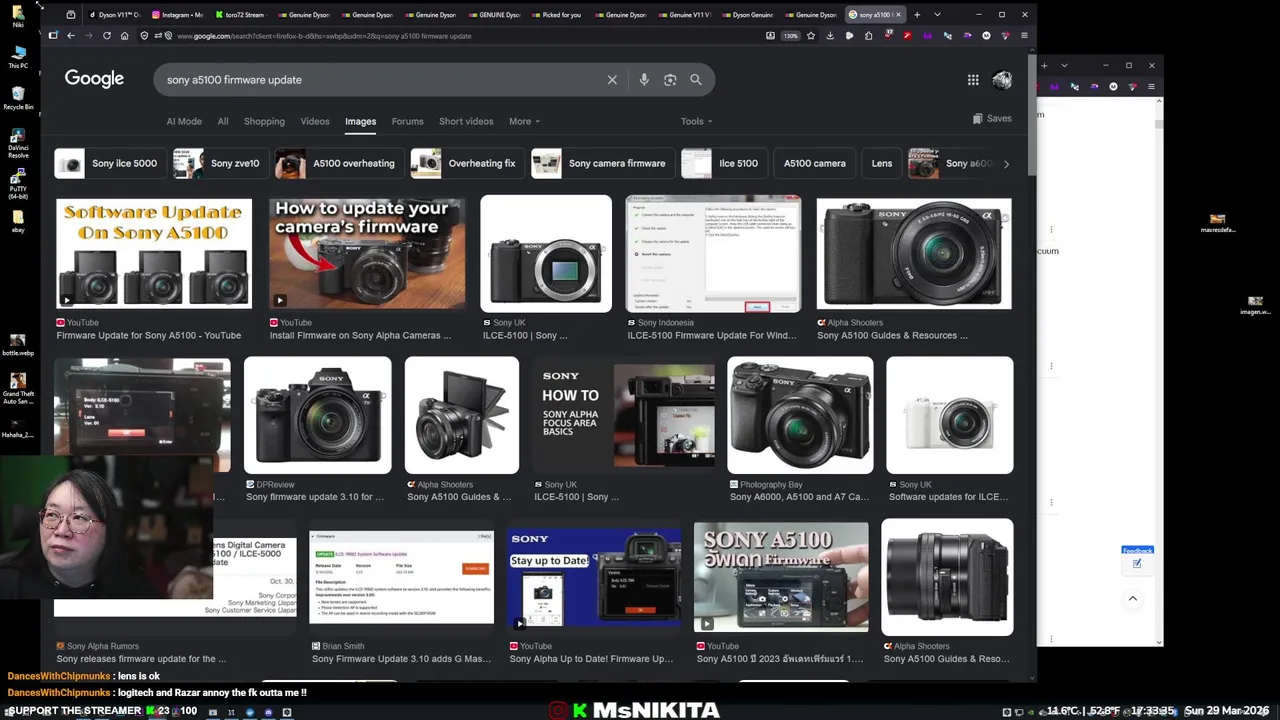The width and height of the screenshot is (1280, 720).
Task: Open the white Sony camera thumbnail
Action: click(x=950, y=415)
